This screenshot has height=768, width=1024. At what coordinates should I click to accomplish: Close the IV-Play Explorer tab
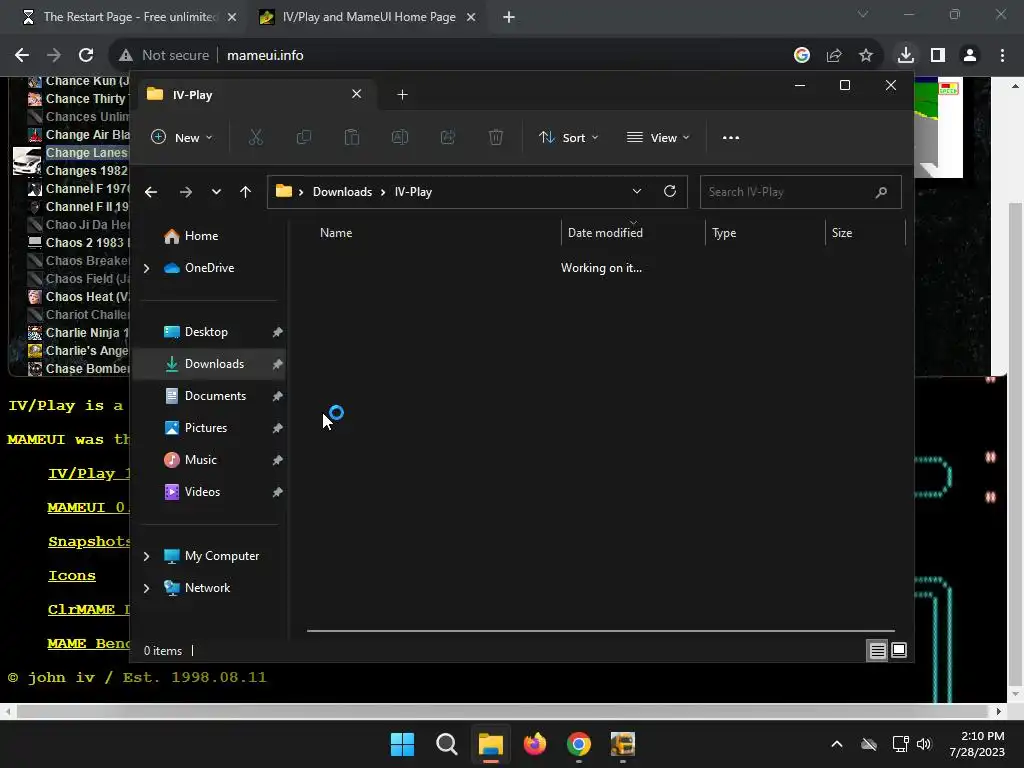(357, 94)
